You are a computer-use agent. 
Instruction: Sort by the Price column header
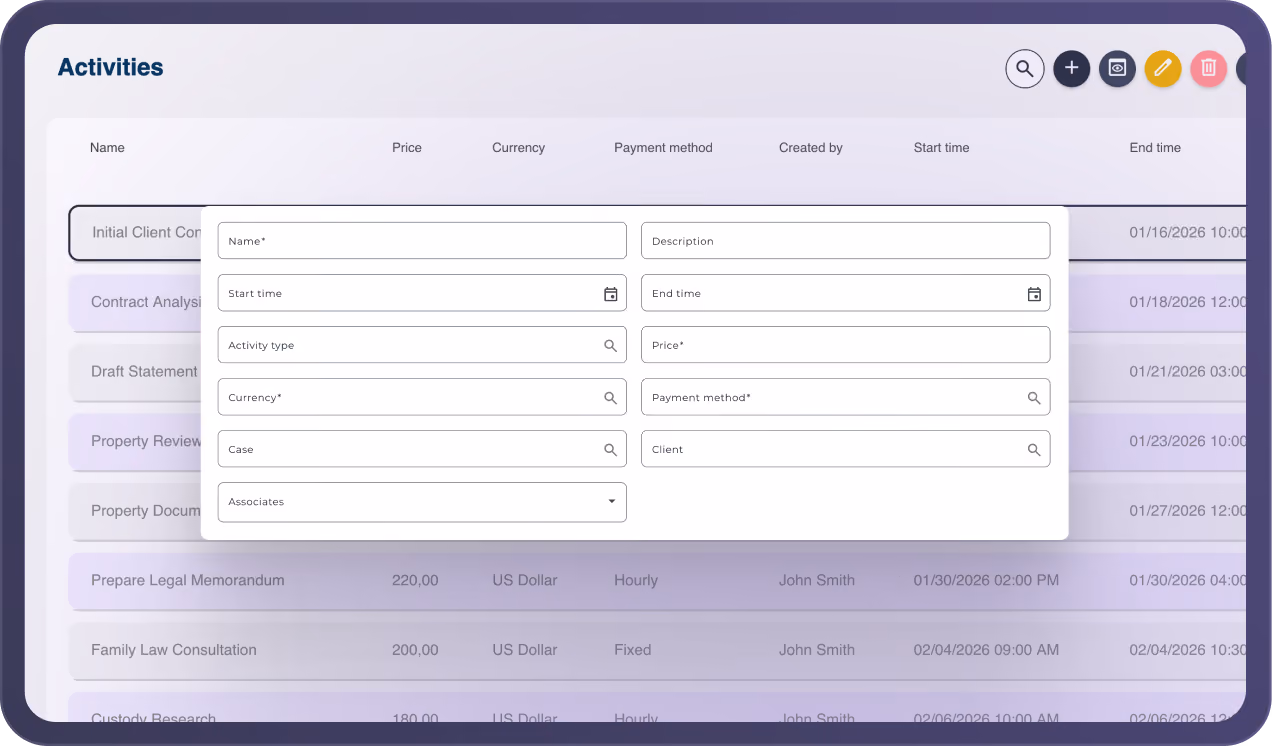pos(407,148)
